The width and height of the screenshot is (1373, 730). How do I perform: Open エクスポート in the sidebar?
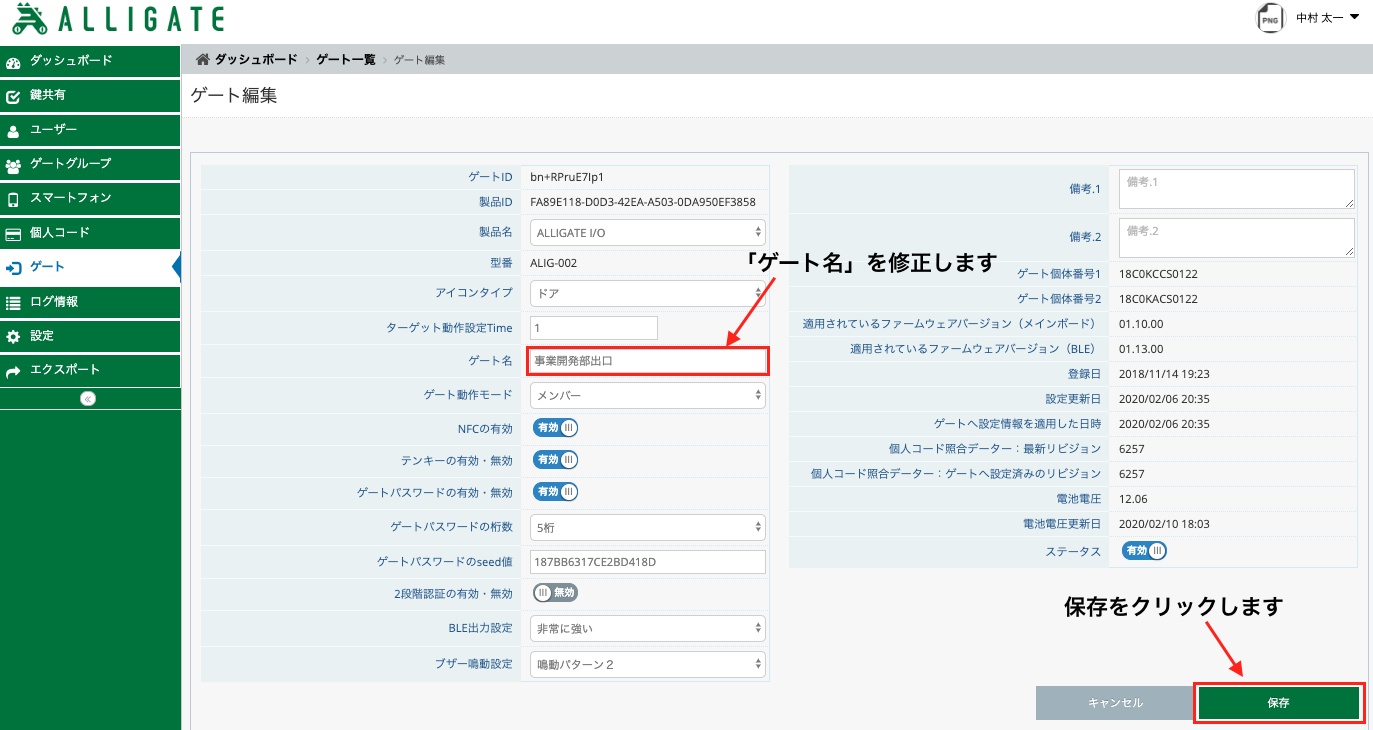pyautogui.click(x=90, y=370)
